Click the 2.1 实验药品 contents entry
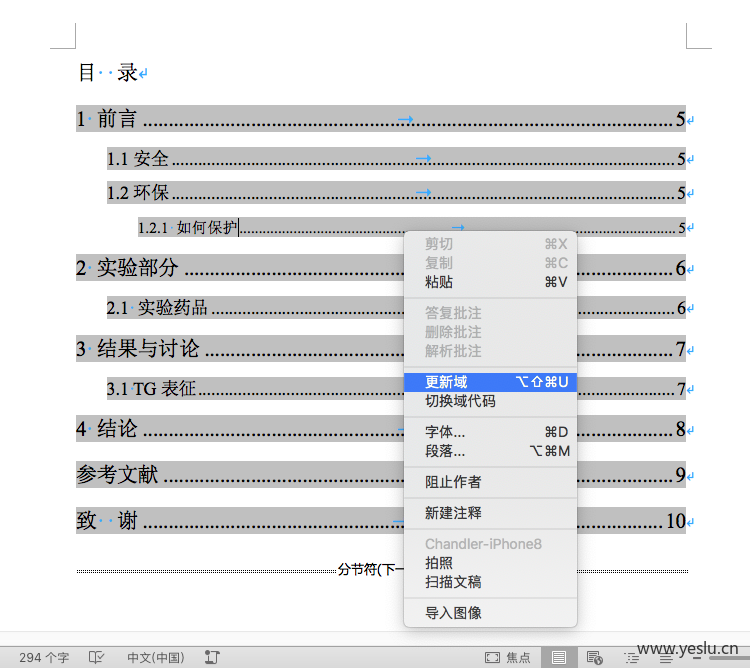 pos(396,307)
